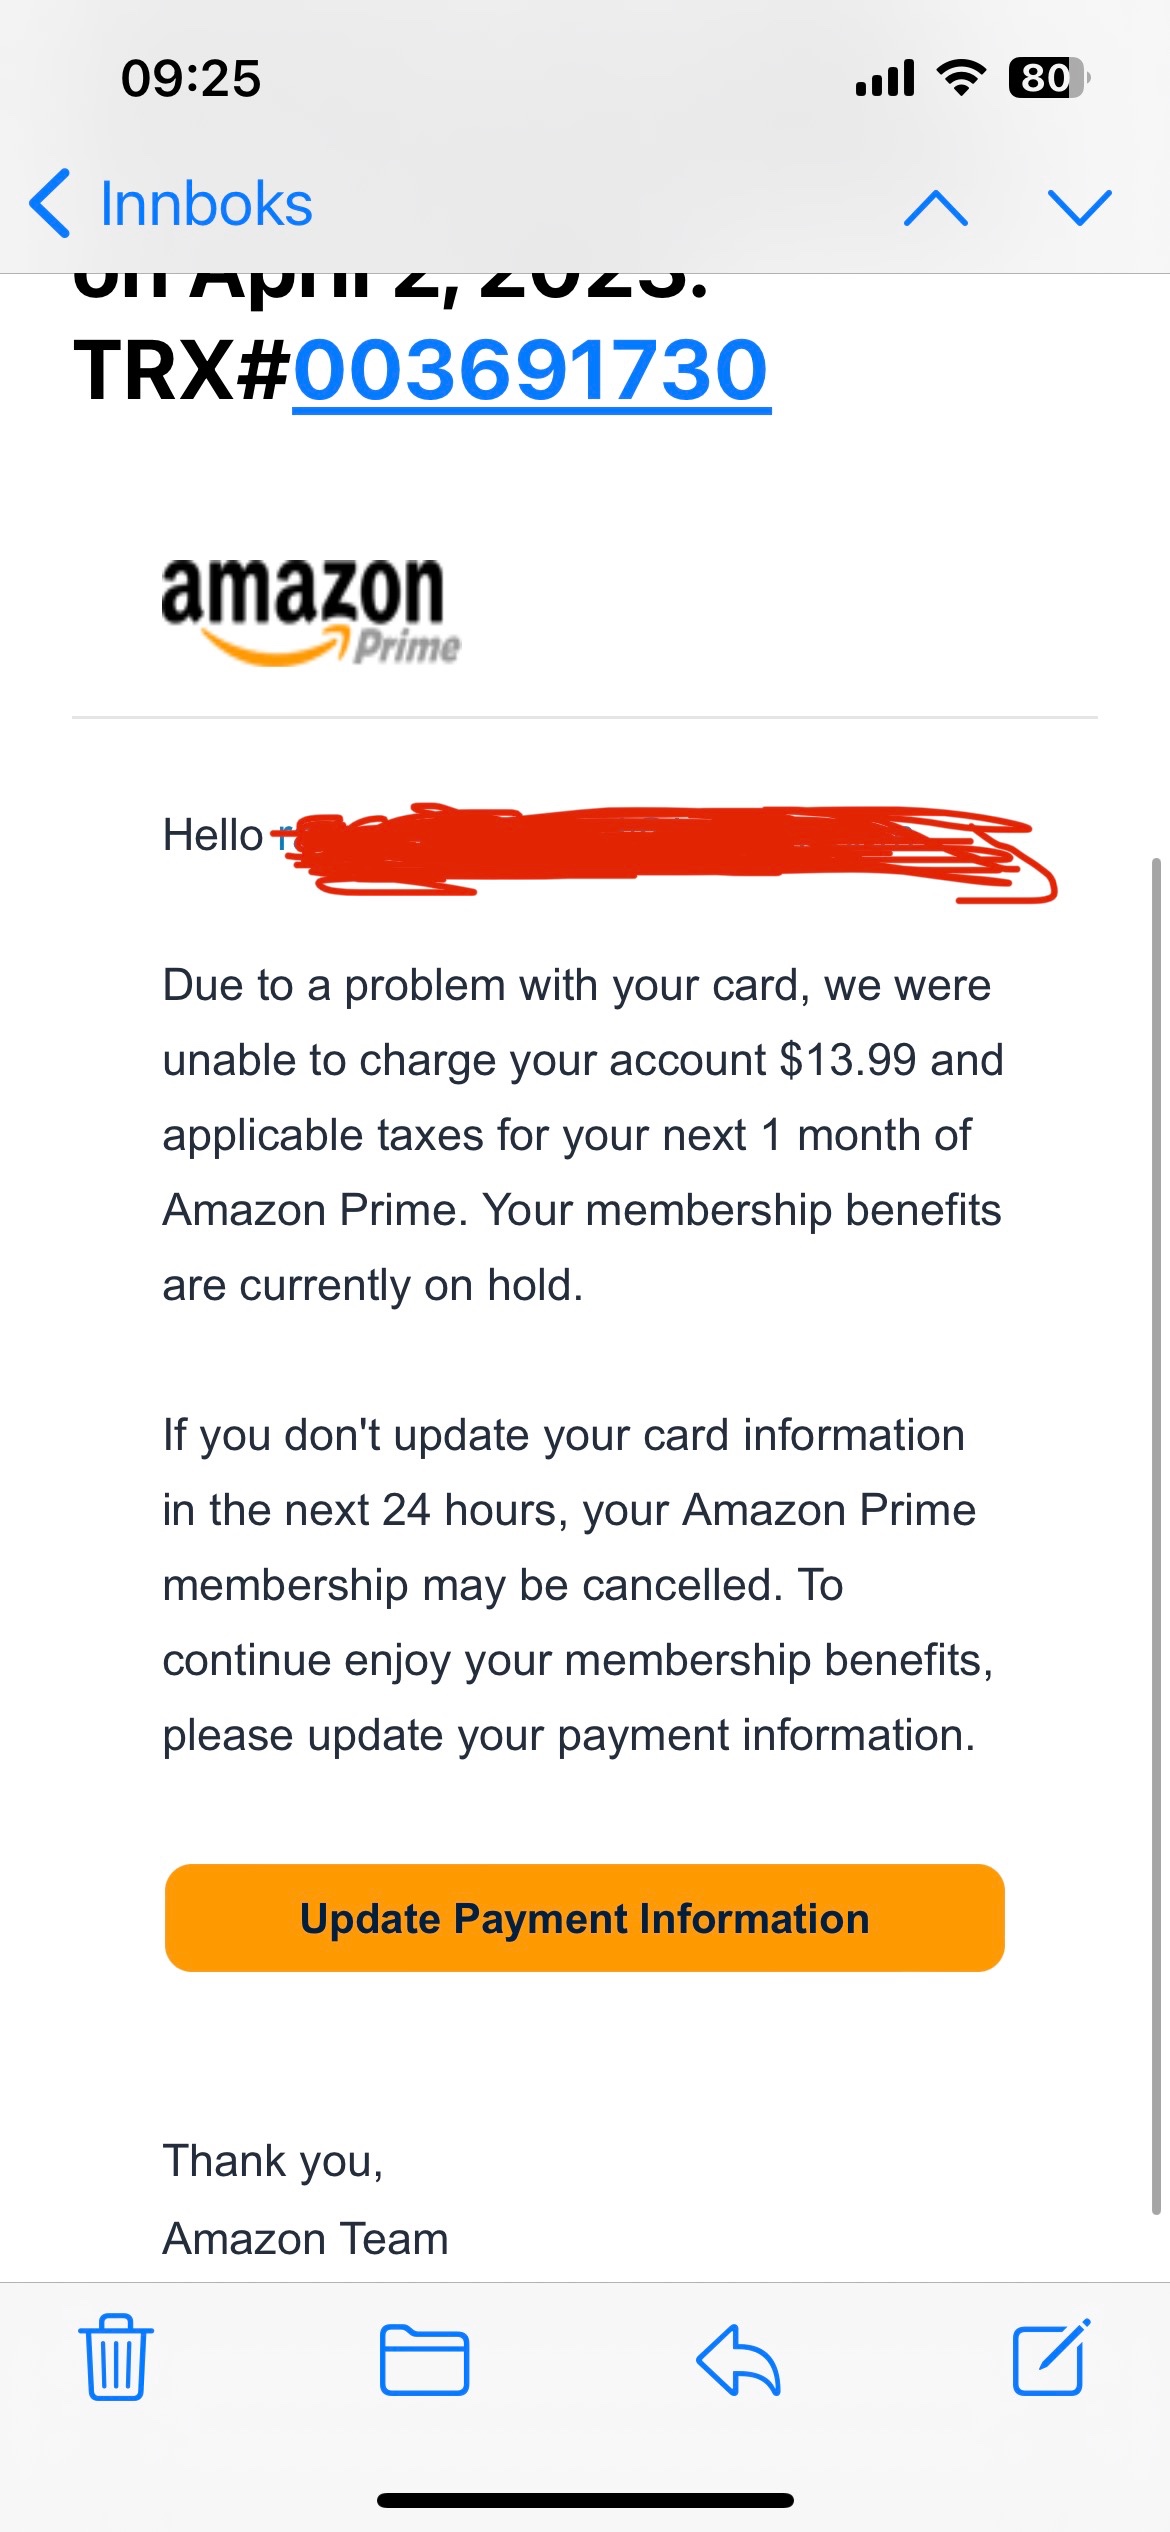This screenshot has height=2532, width=1170.
Task: Move the message using the folder icon
Action: pyautogui.click(x=424, y=2360)
